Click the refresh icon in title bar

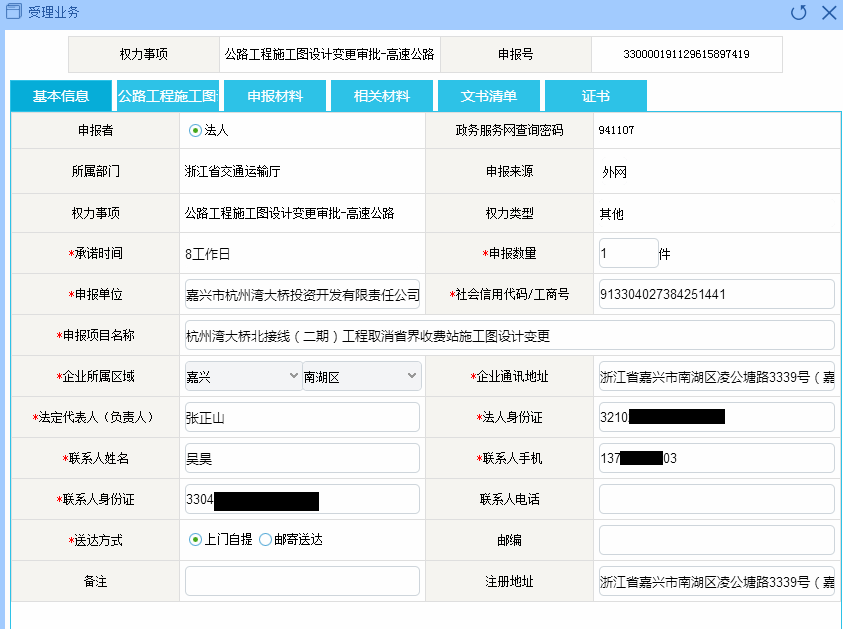click(798, 13)
